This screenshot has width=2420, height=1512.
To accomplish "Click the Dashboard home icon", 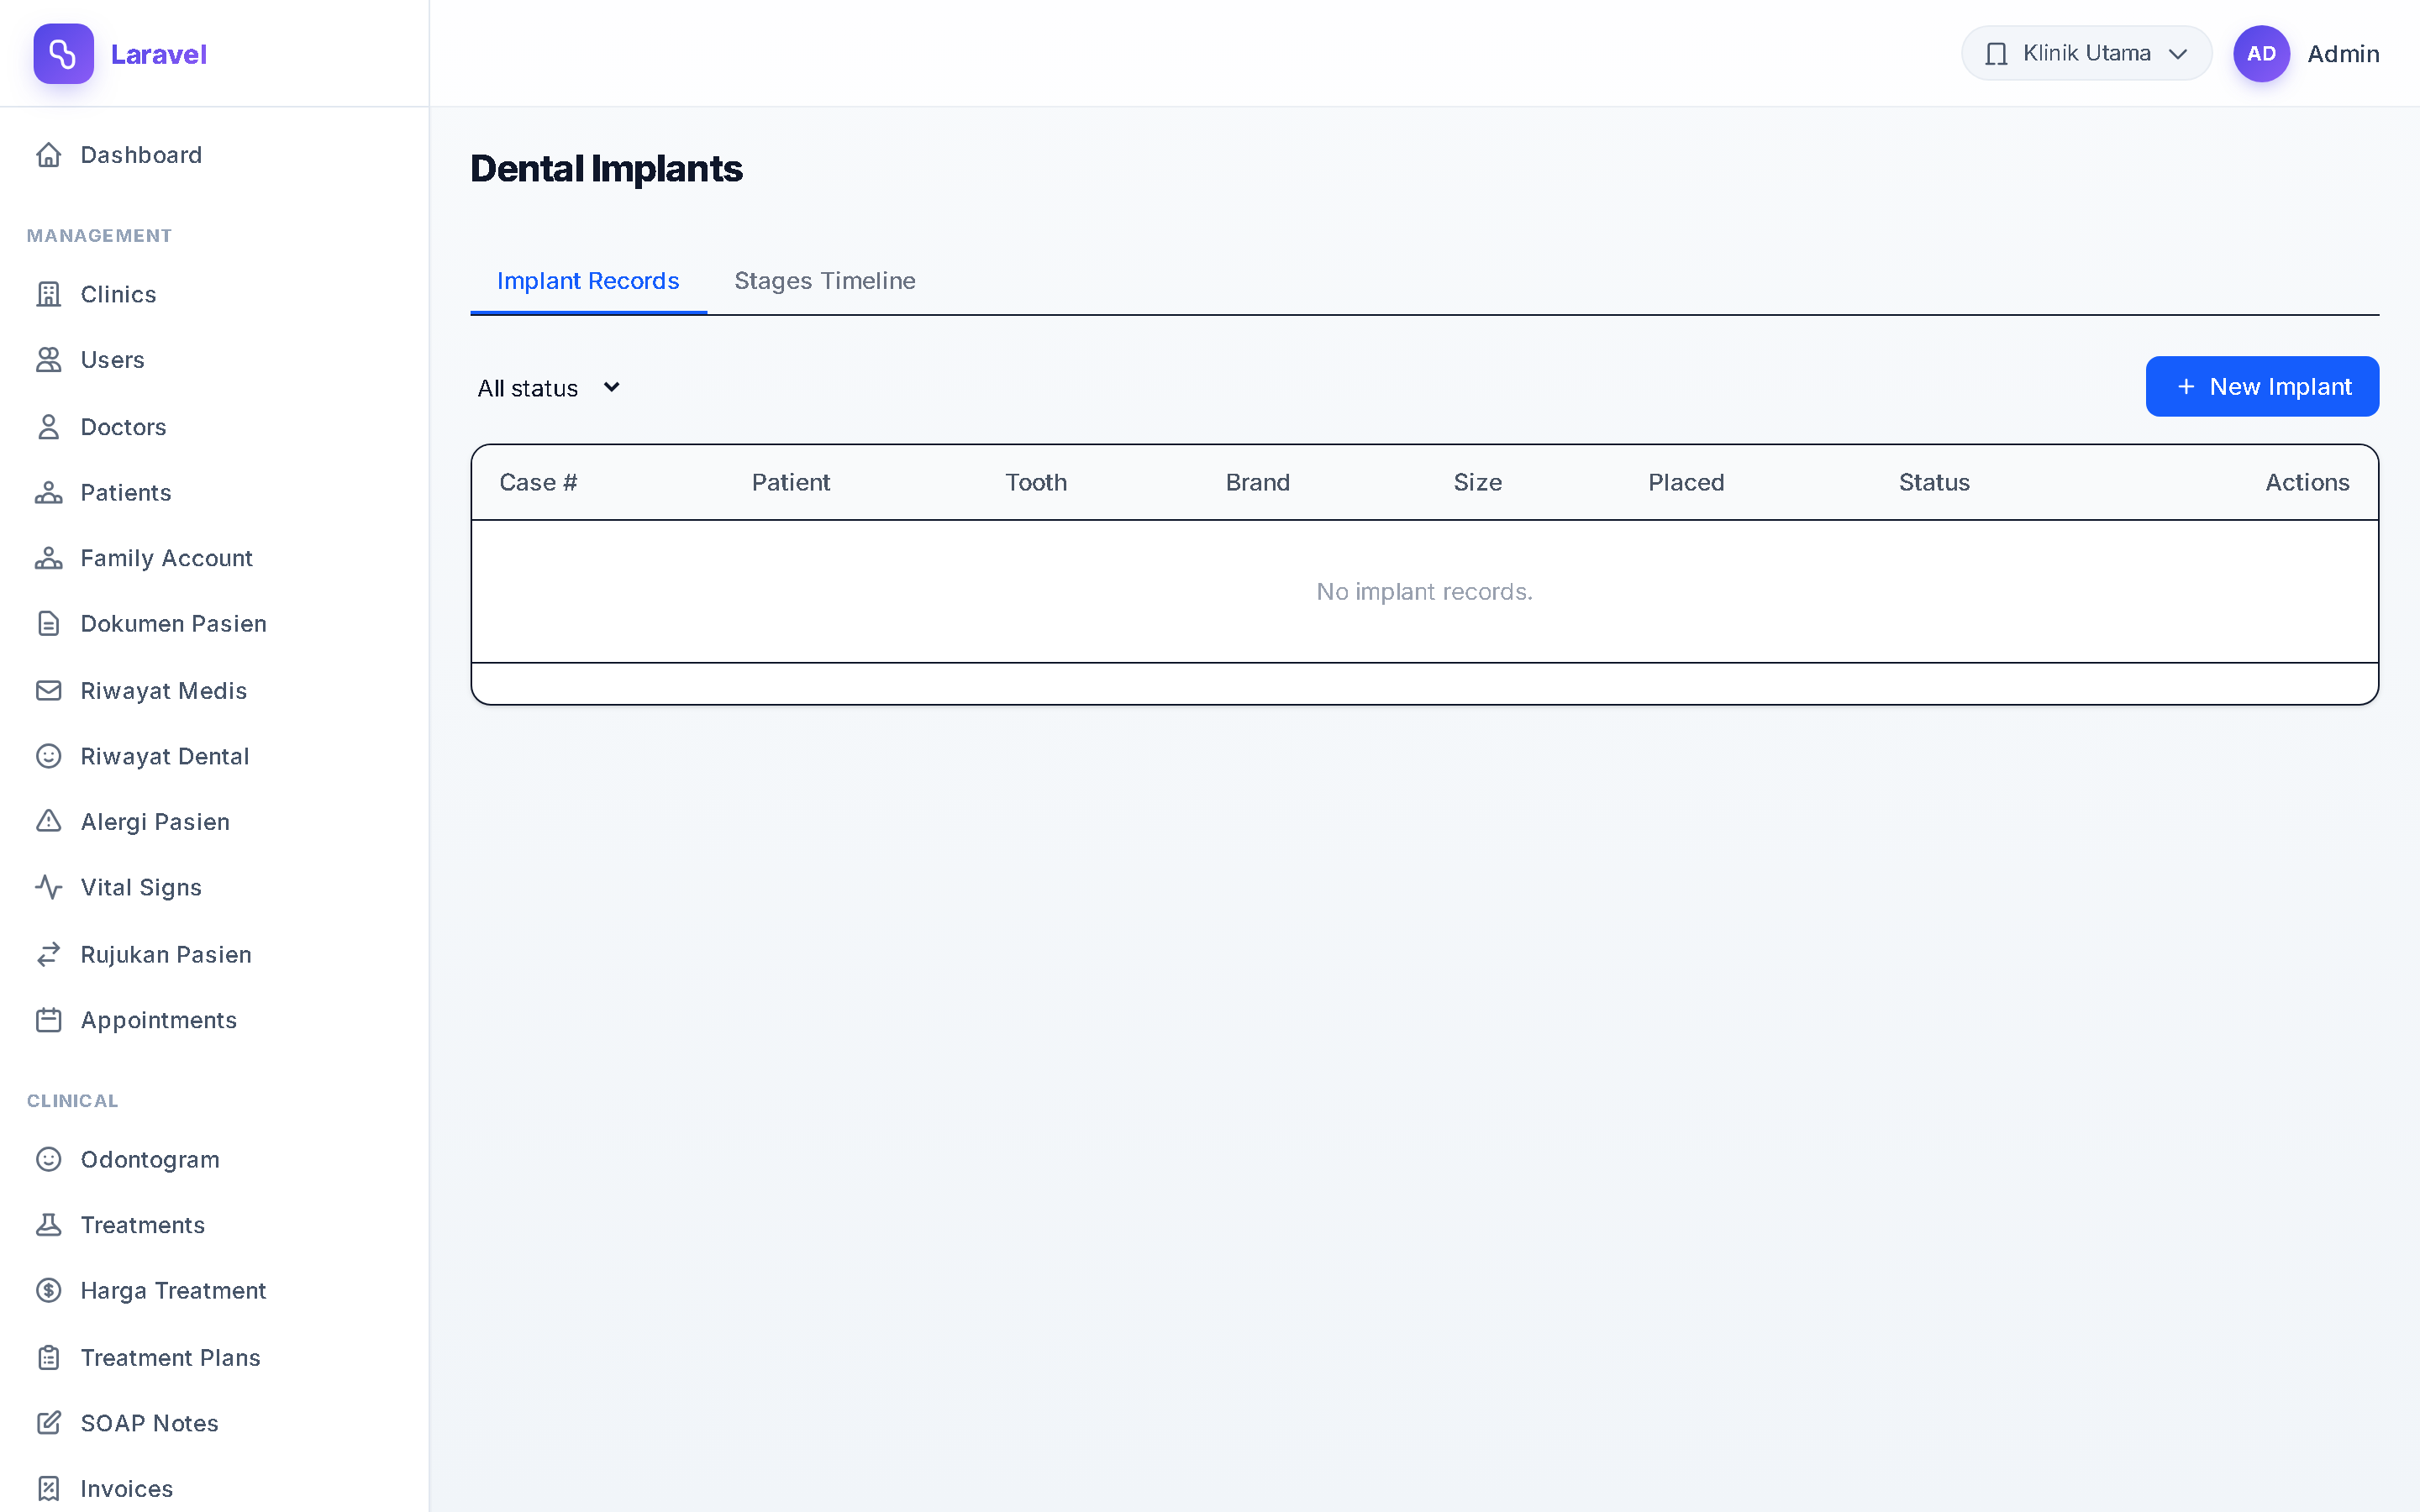I will point(48,155).
